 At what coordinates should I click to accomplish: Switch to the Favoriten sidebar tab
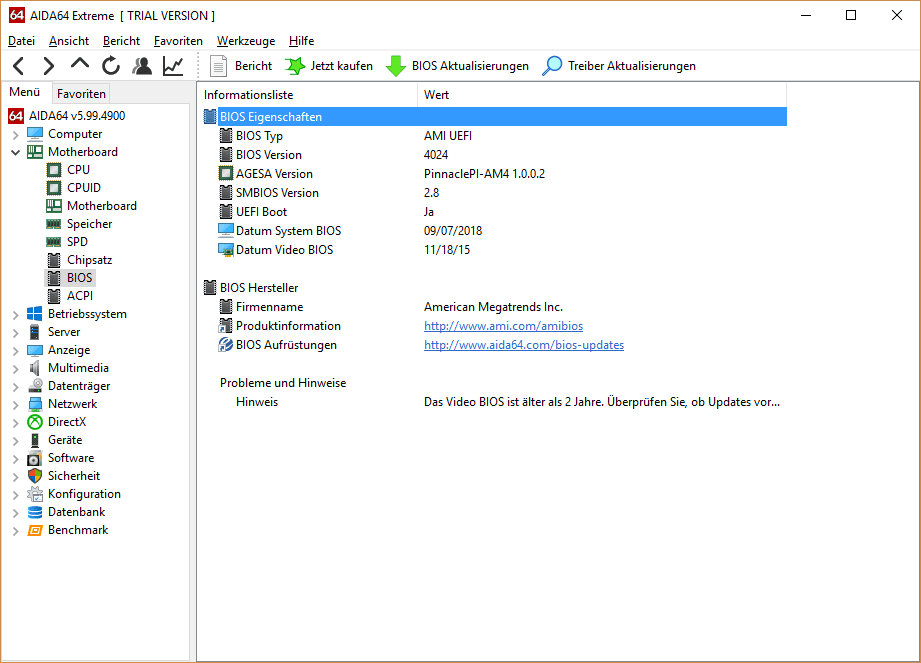pyautogui.click(x=81, y=94)
